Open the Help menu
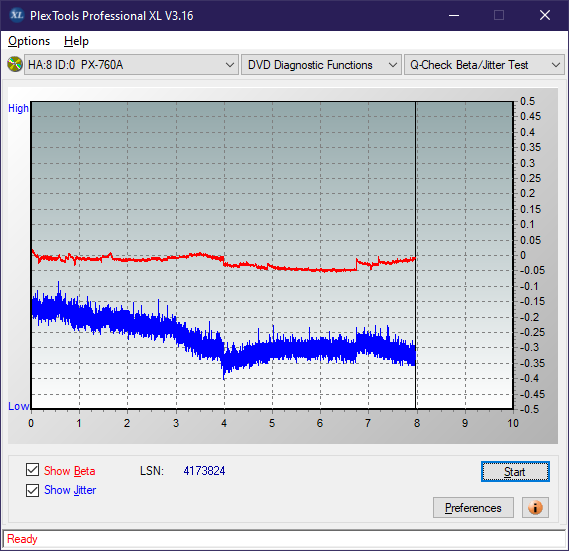The image size is (569, 551). [76, 41]
